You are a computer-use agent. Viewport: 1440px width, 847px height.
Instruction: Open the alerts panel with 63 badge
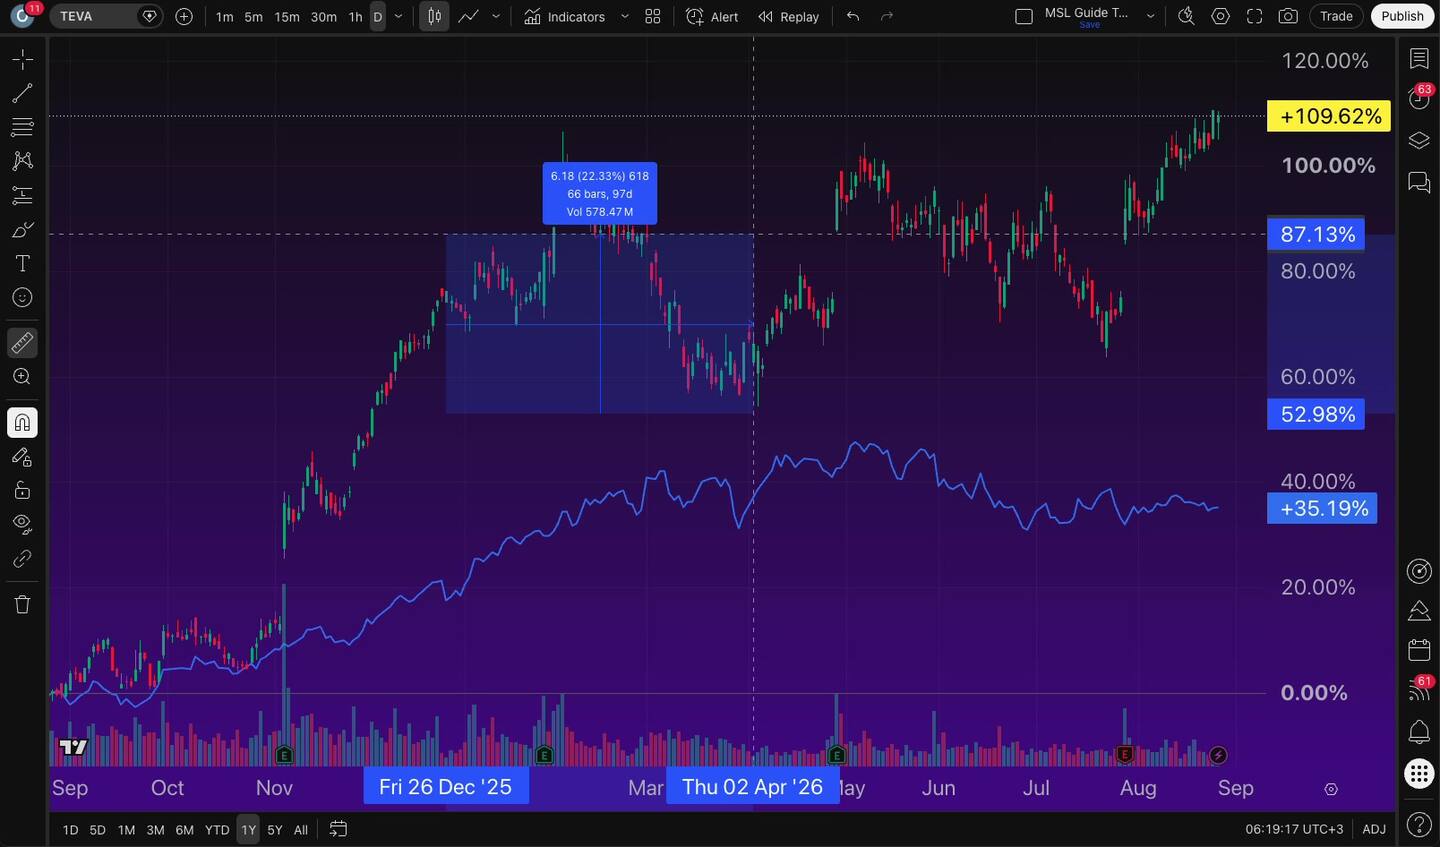click(x=1419, y=98)
